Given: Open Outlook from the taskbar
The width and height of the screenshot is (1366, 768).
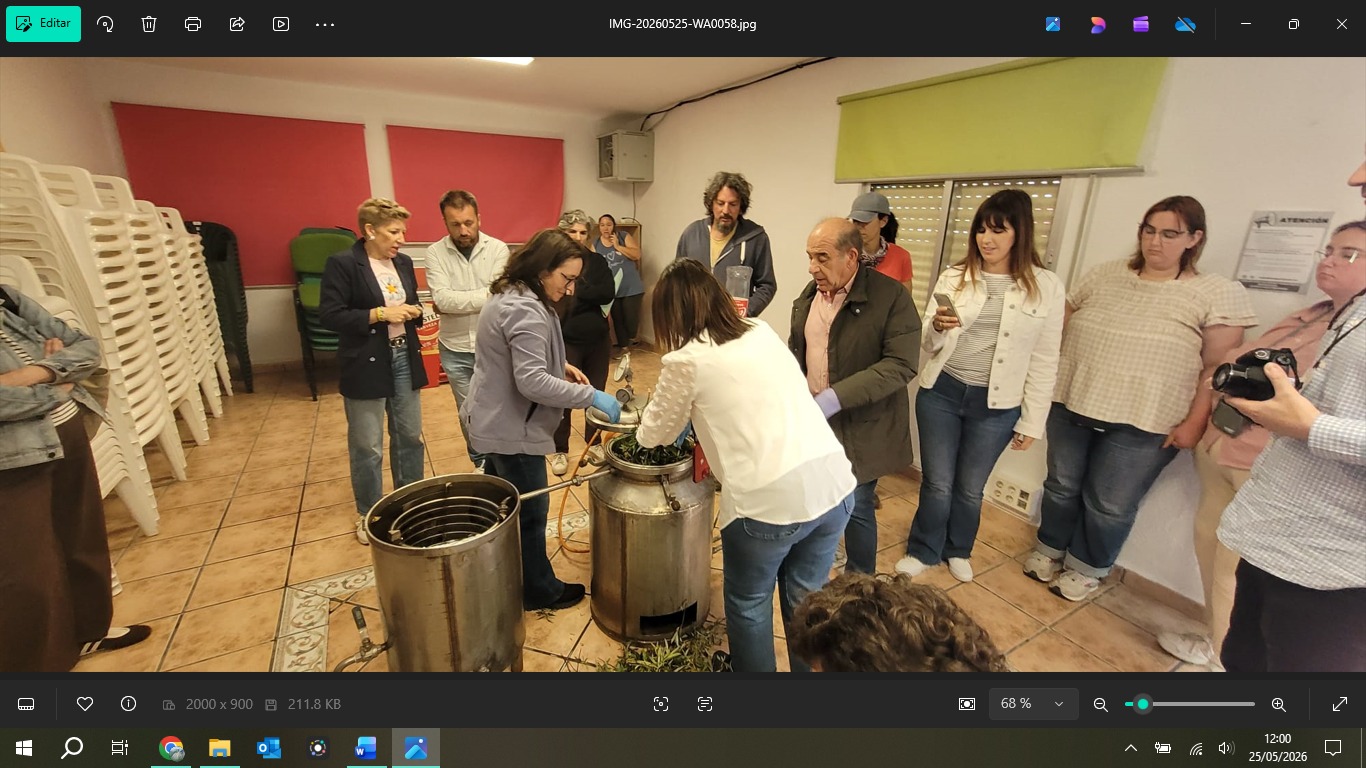Looking at the screenshot, I should pos(268,747).
